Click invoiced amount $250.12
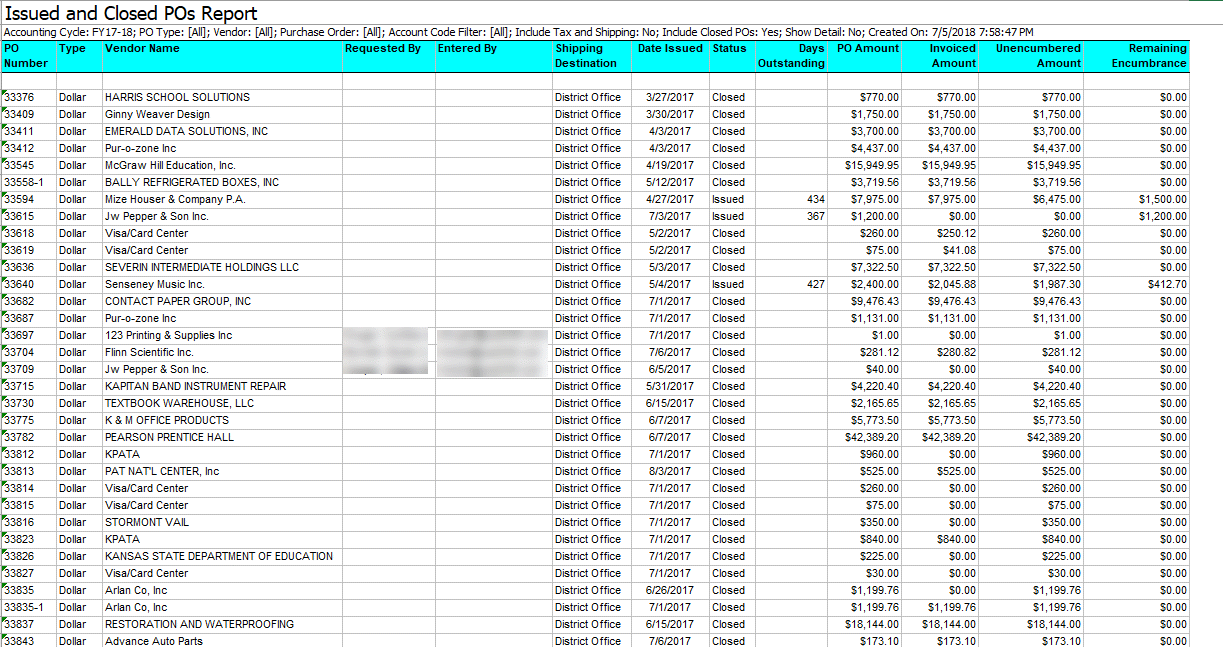 point(956,234)
